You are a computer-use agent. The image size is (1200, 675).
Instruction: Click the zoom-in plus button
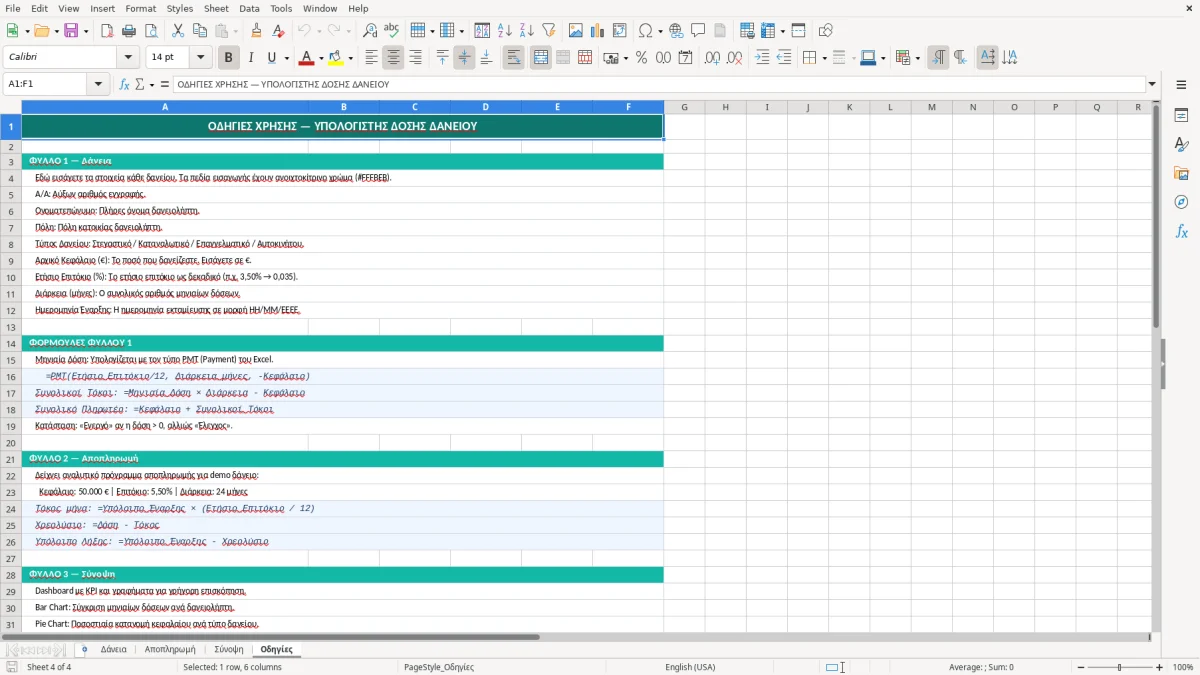pyautogui.click(x=1160, y=667)
